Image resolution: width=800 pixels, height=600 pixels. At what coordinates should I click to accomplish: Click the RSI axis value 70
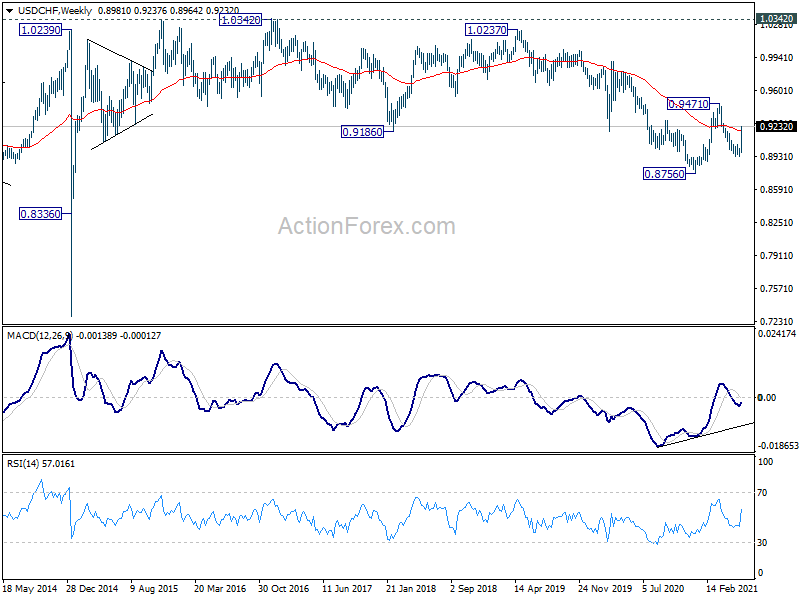point(762,493)
